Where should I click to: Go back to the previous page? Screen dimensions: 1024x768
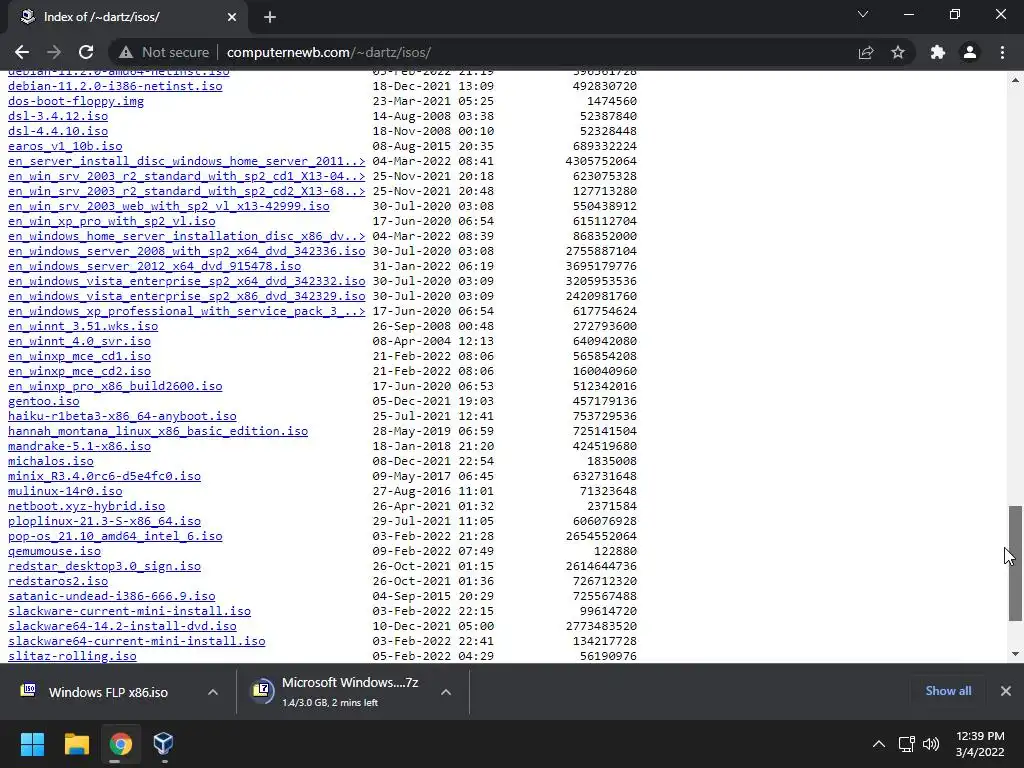tap(22, 52)
